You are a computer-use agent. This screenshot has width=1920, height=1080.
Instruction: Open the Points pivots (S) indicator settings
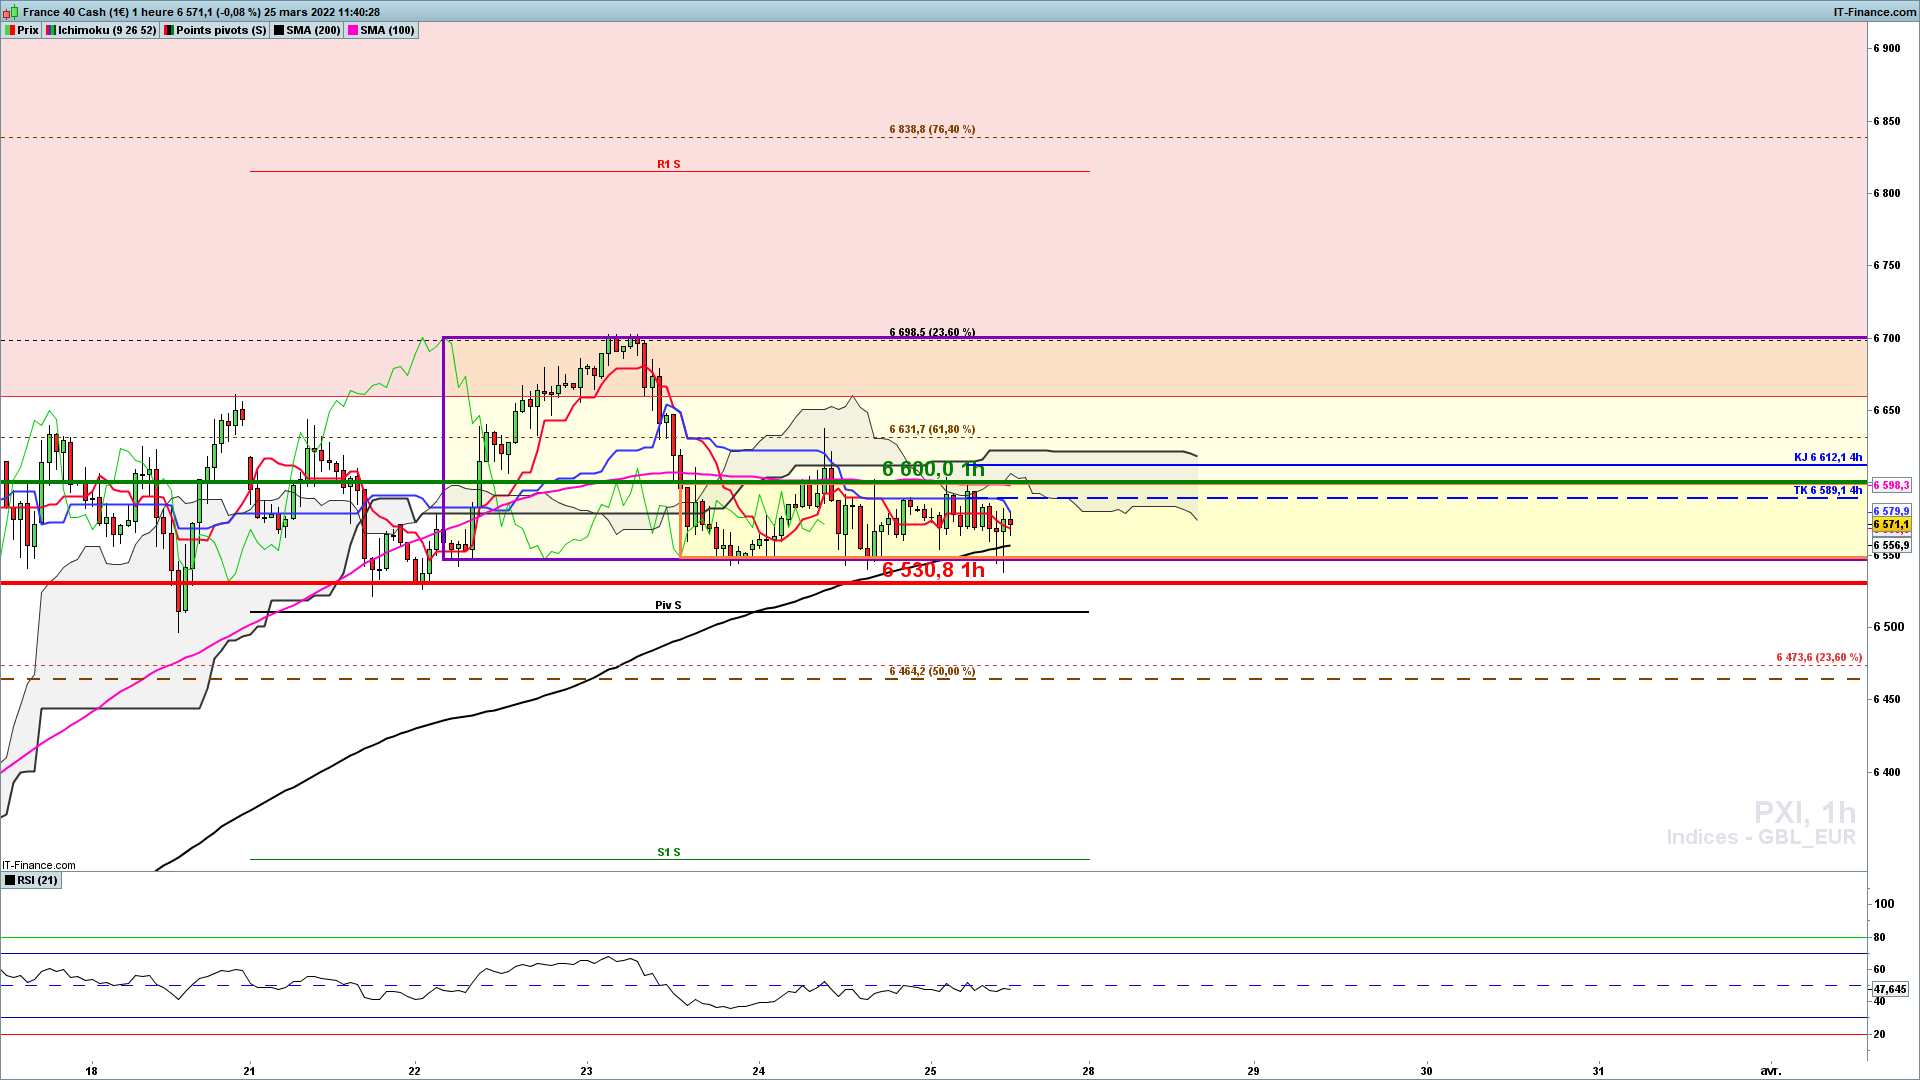coord(221,30)
